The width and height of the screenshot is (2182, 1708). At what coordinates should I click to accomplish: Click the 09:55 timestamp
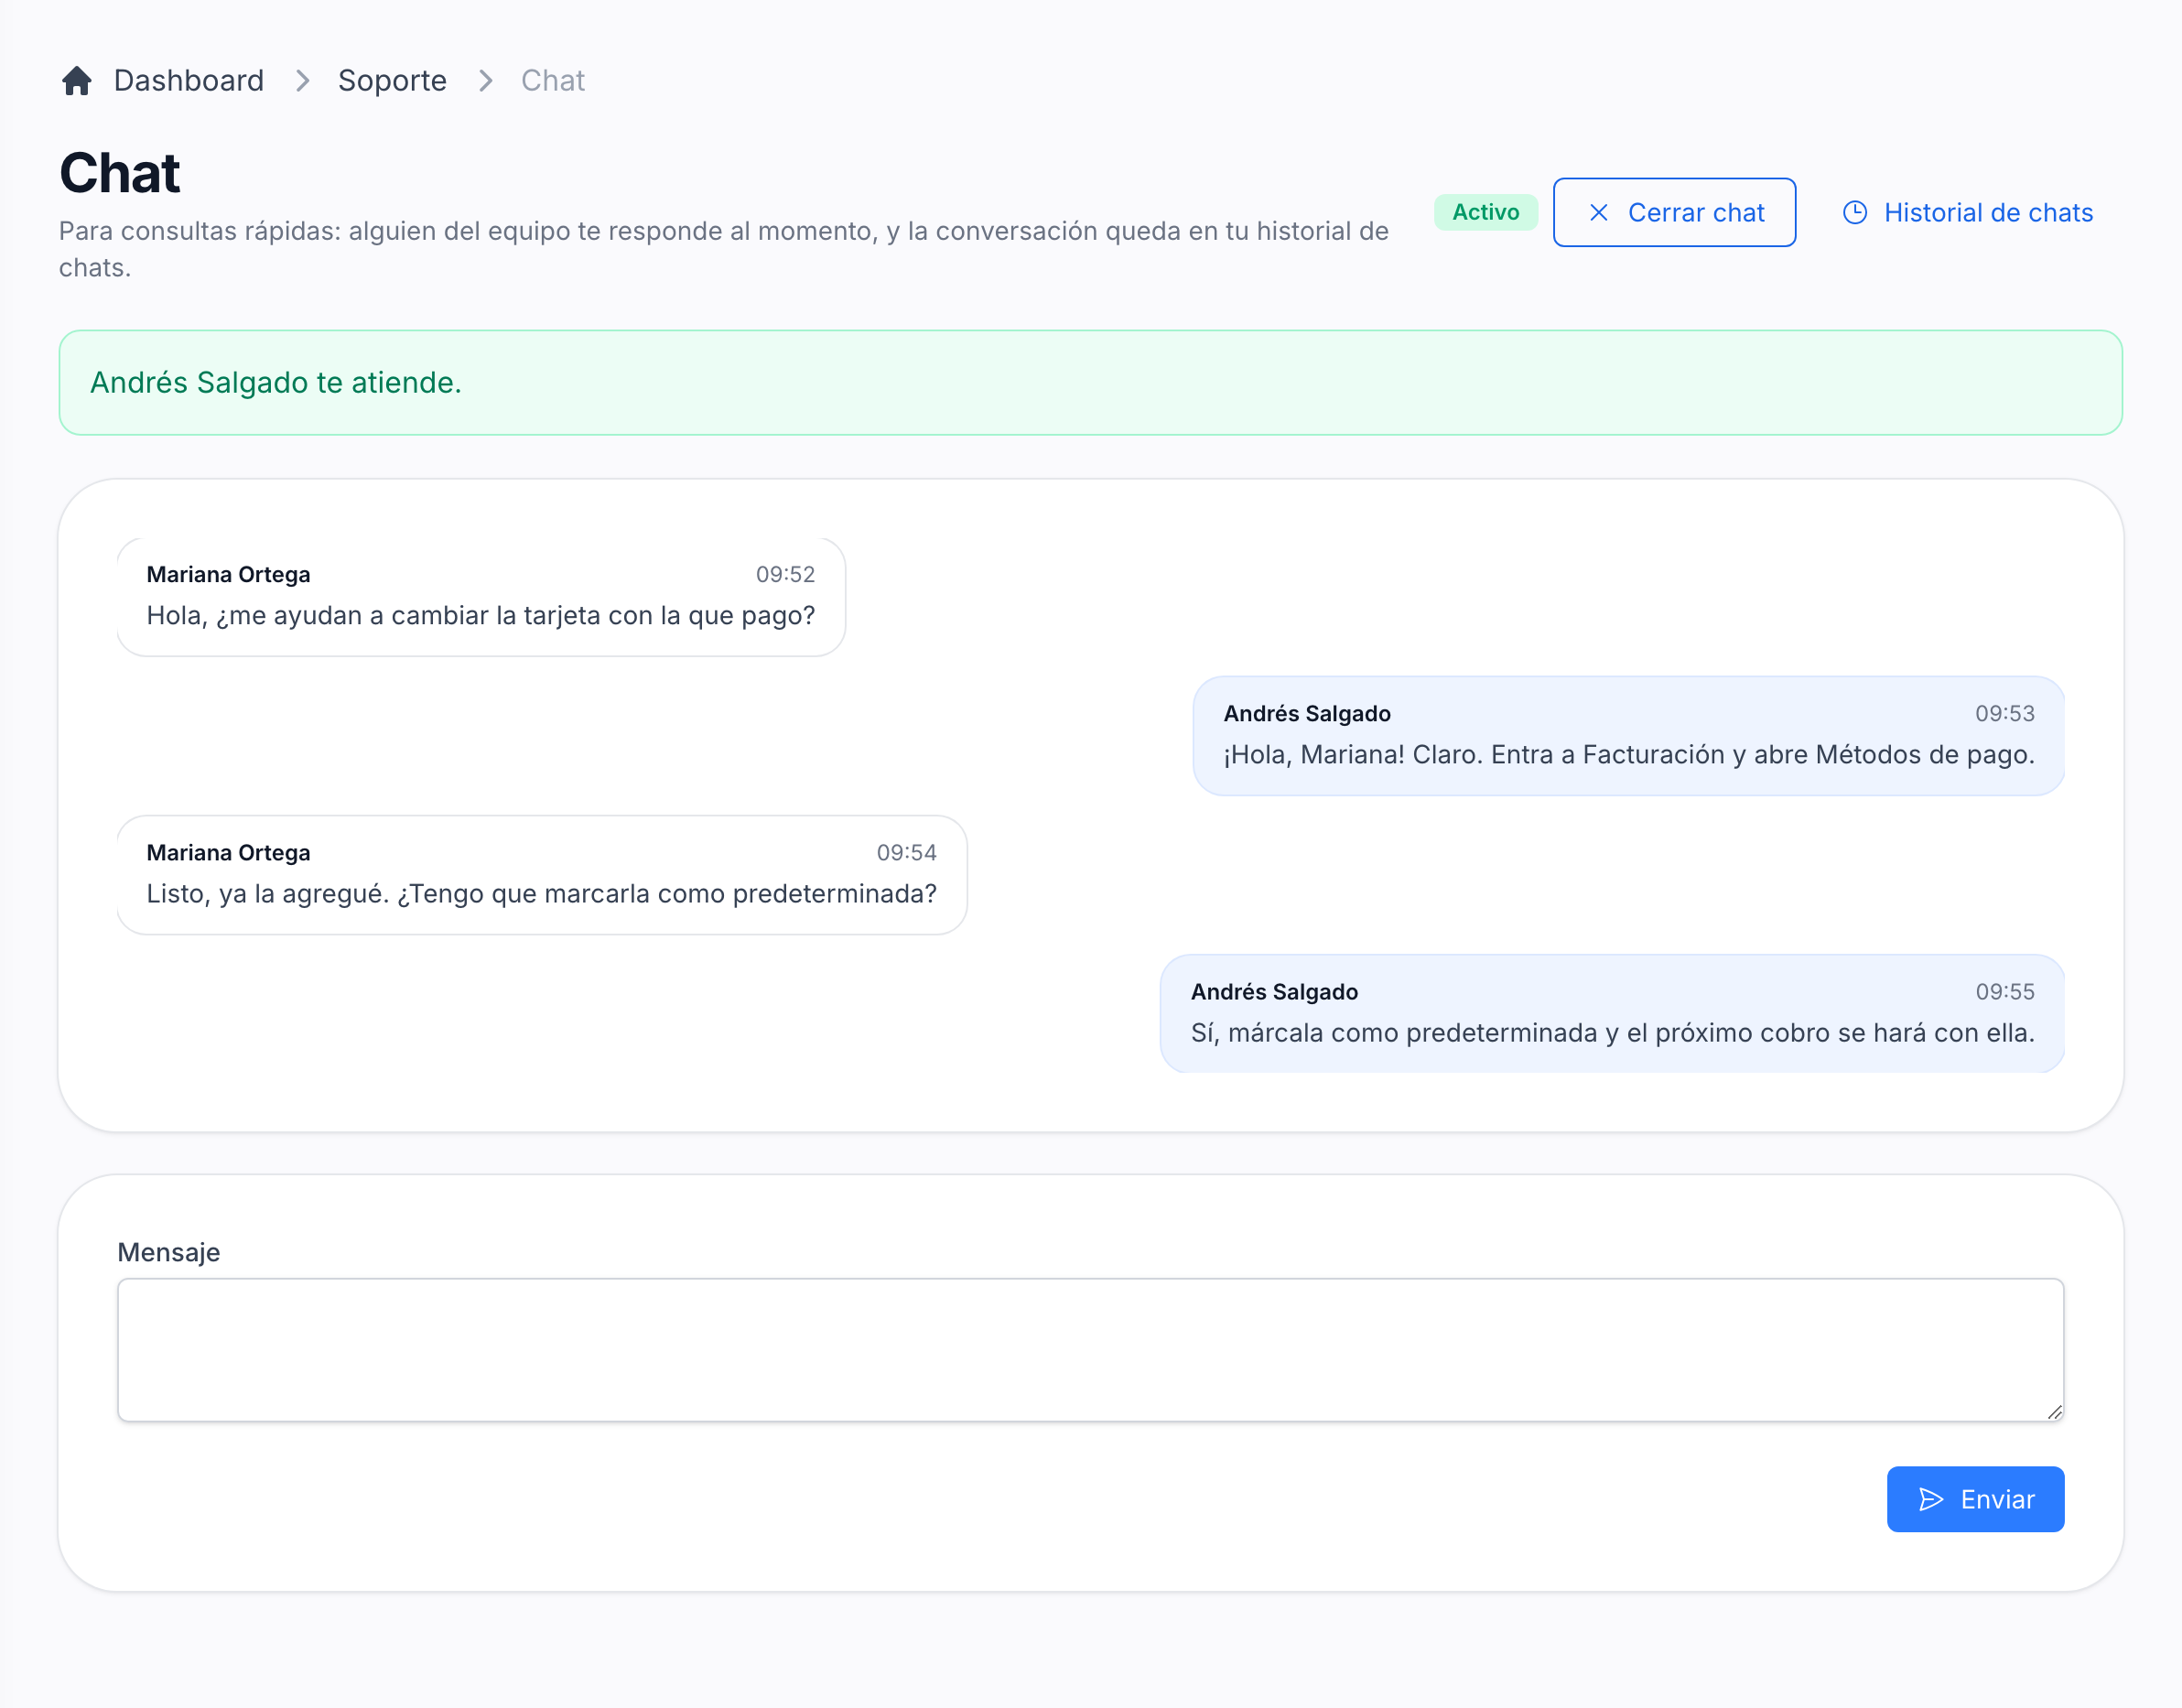2004,991
